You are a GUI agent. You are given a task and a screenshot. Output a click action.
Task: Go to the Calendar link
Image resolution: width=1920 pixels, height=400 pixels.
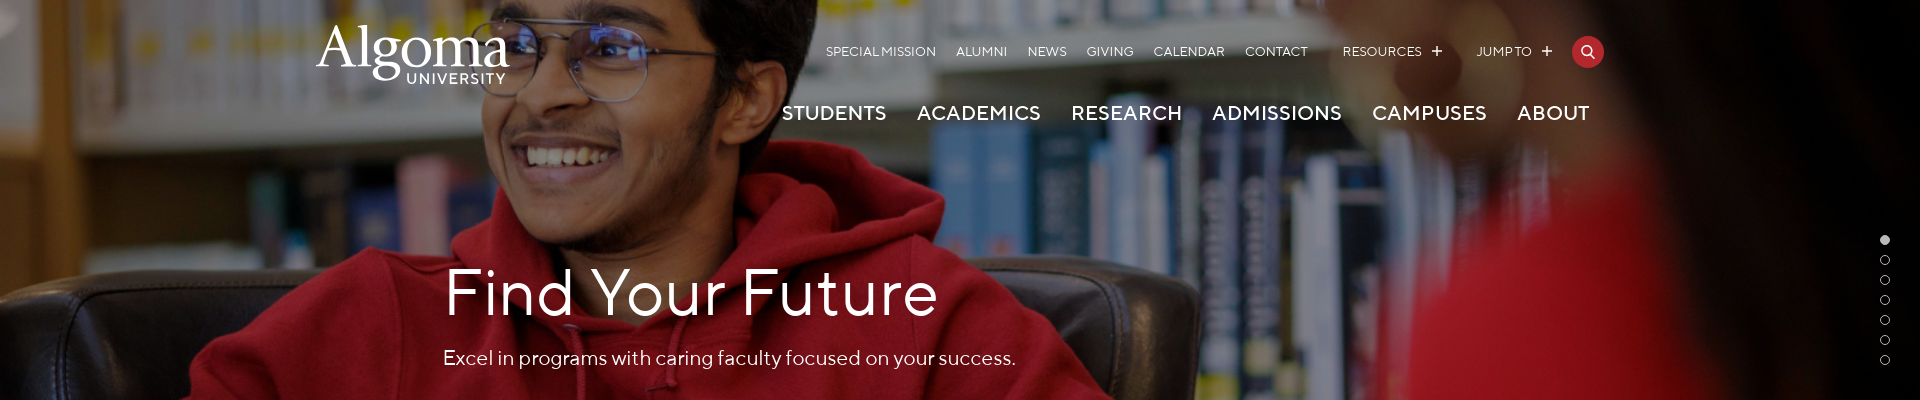pos(1189,52)
